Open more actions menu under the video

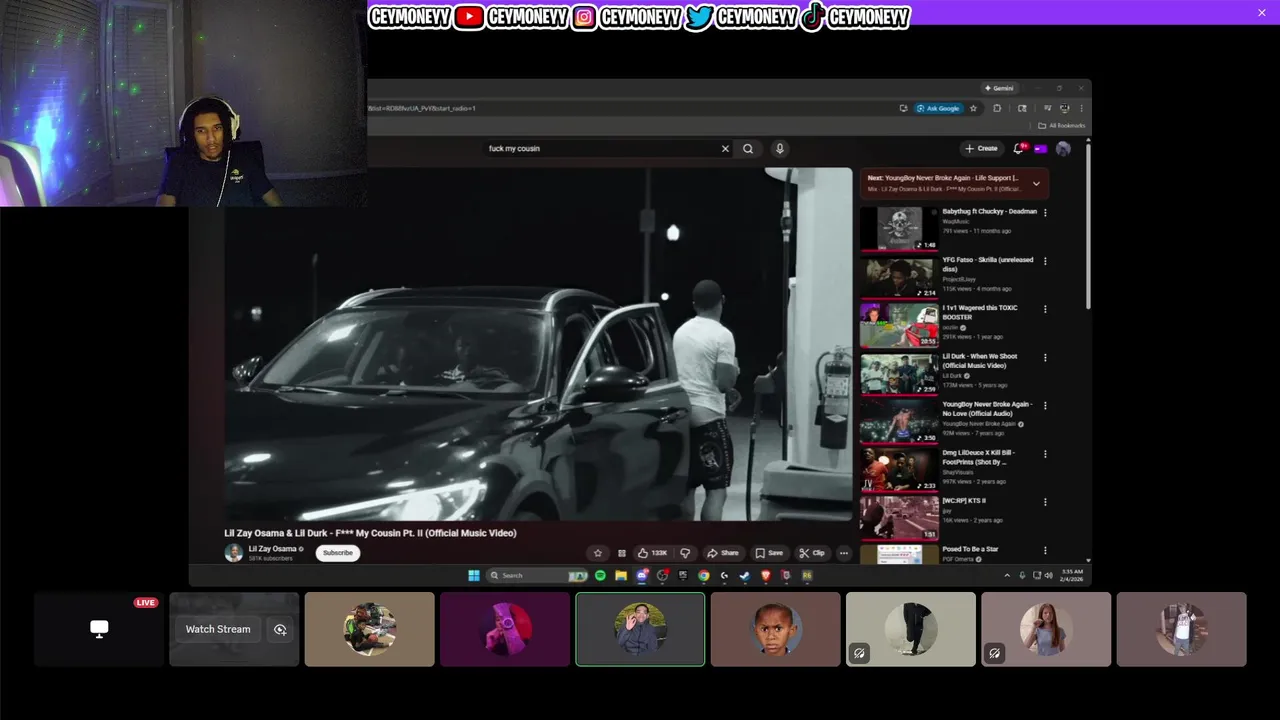click(844, 553)
